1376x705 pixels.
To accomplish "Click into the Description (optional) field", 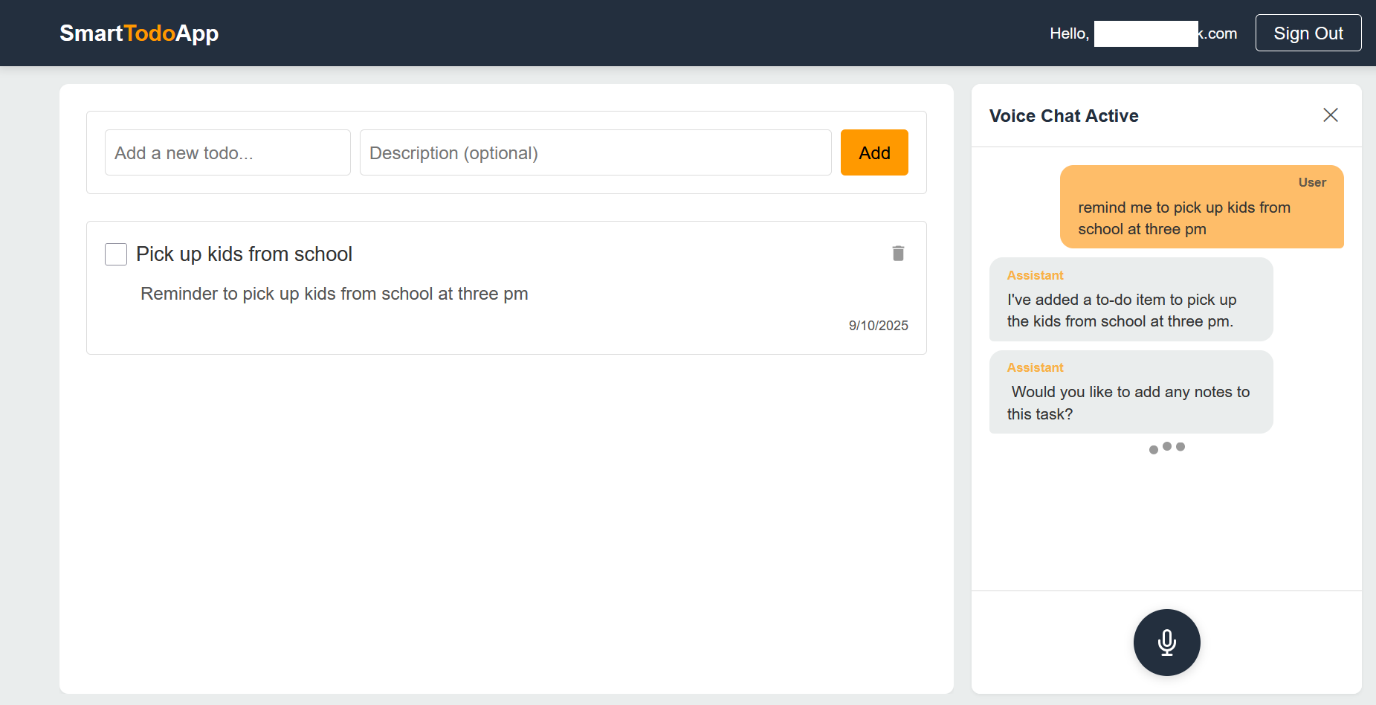I will [x=595, y=153].
